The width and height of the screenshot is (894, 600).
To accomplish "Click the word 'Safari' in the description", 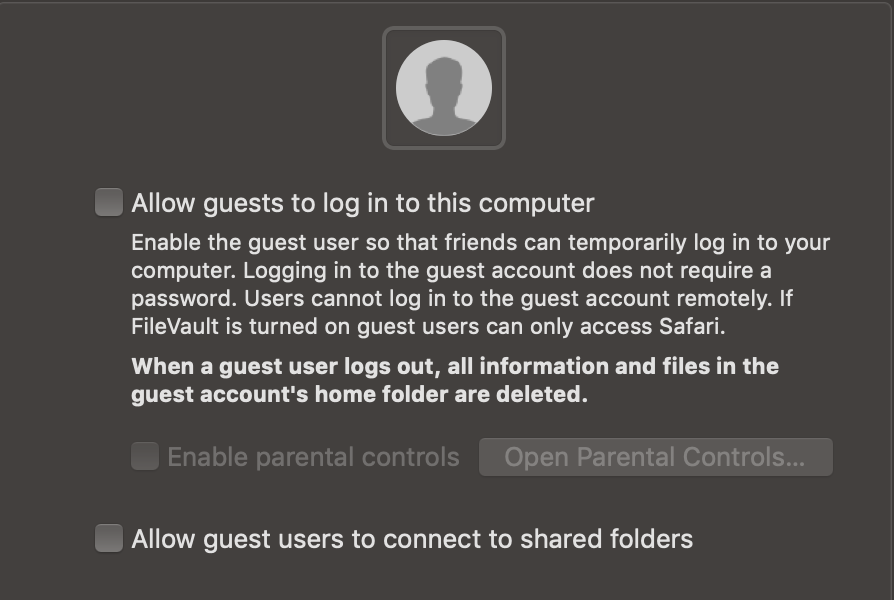I will point(692,326).
